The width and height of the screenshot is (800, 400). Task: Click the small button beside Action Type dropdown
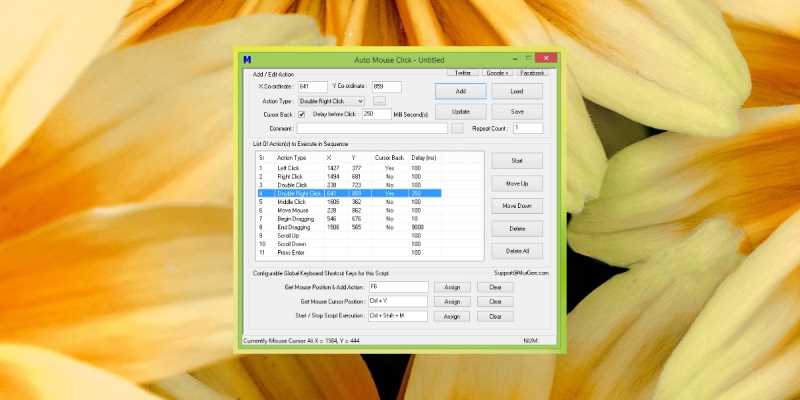click(380, 101)
